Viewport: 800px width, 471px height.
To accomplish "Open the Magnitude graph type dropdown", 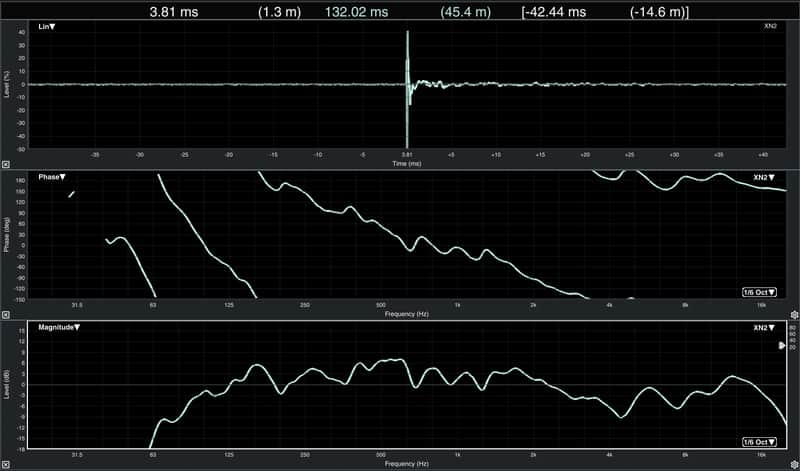I will point(59,327).
